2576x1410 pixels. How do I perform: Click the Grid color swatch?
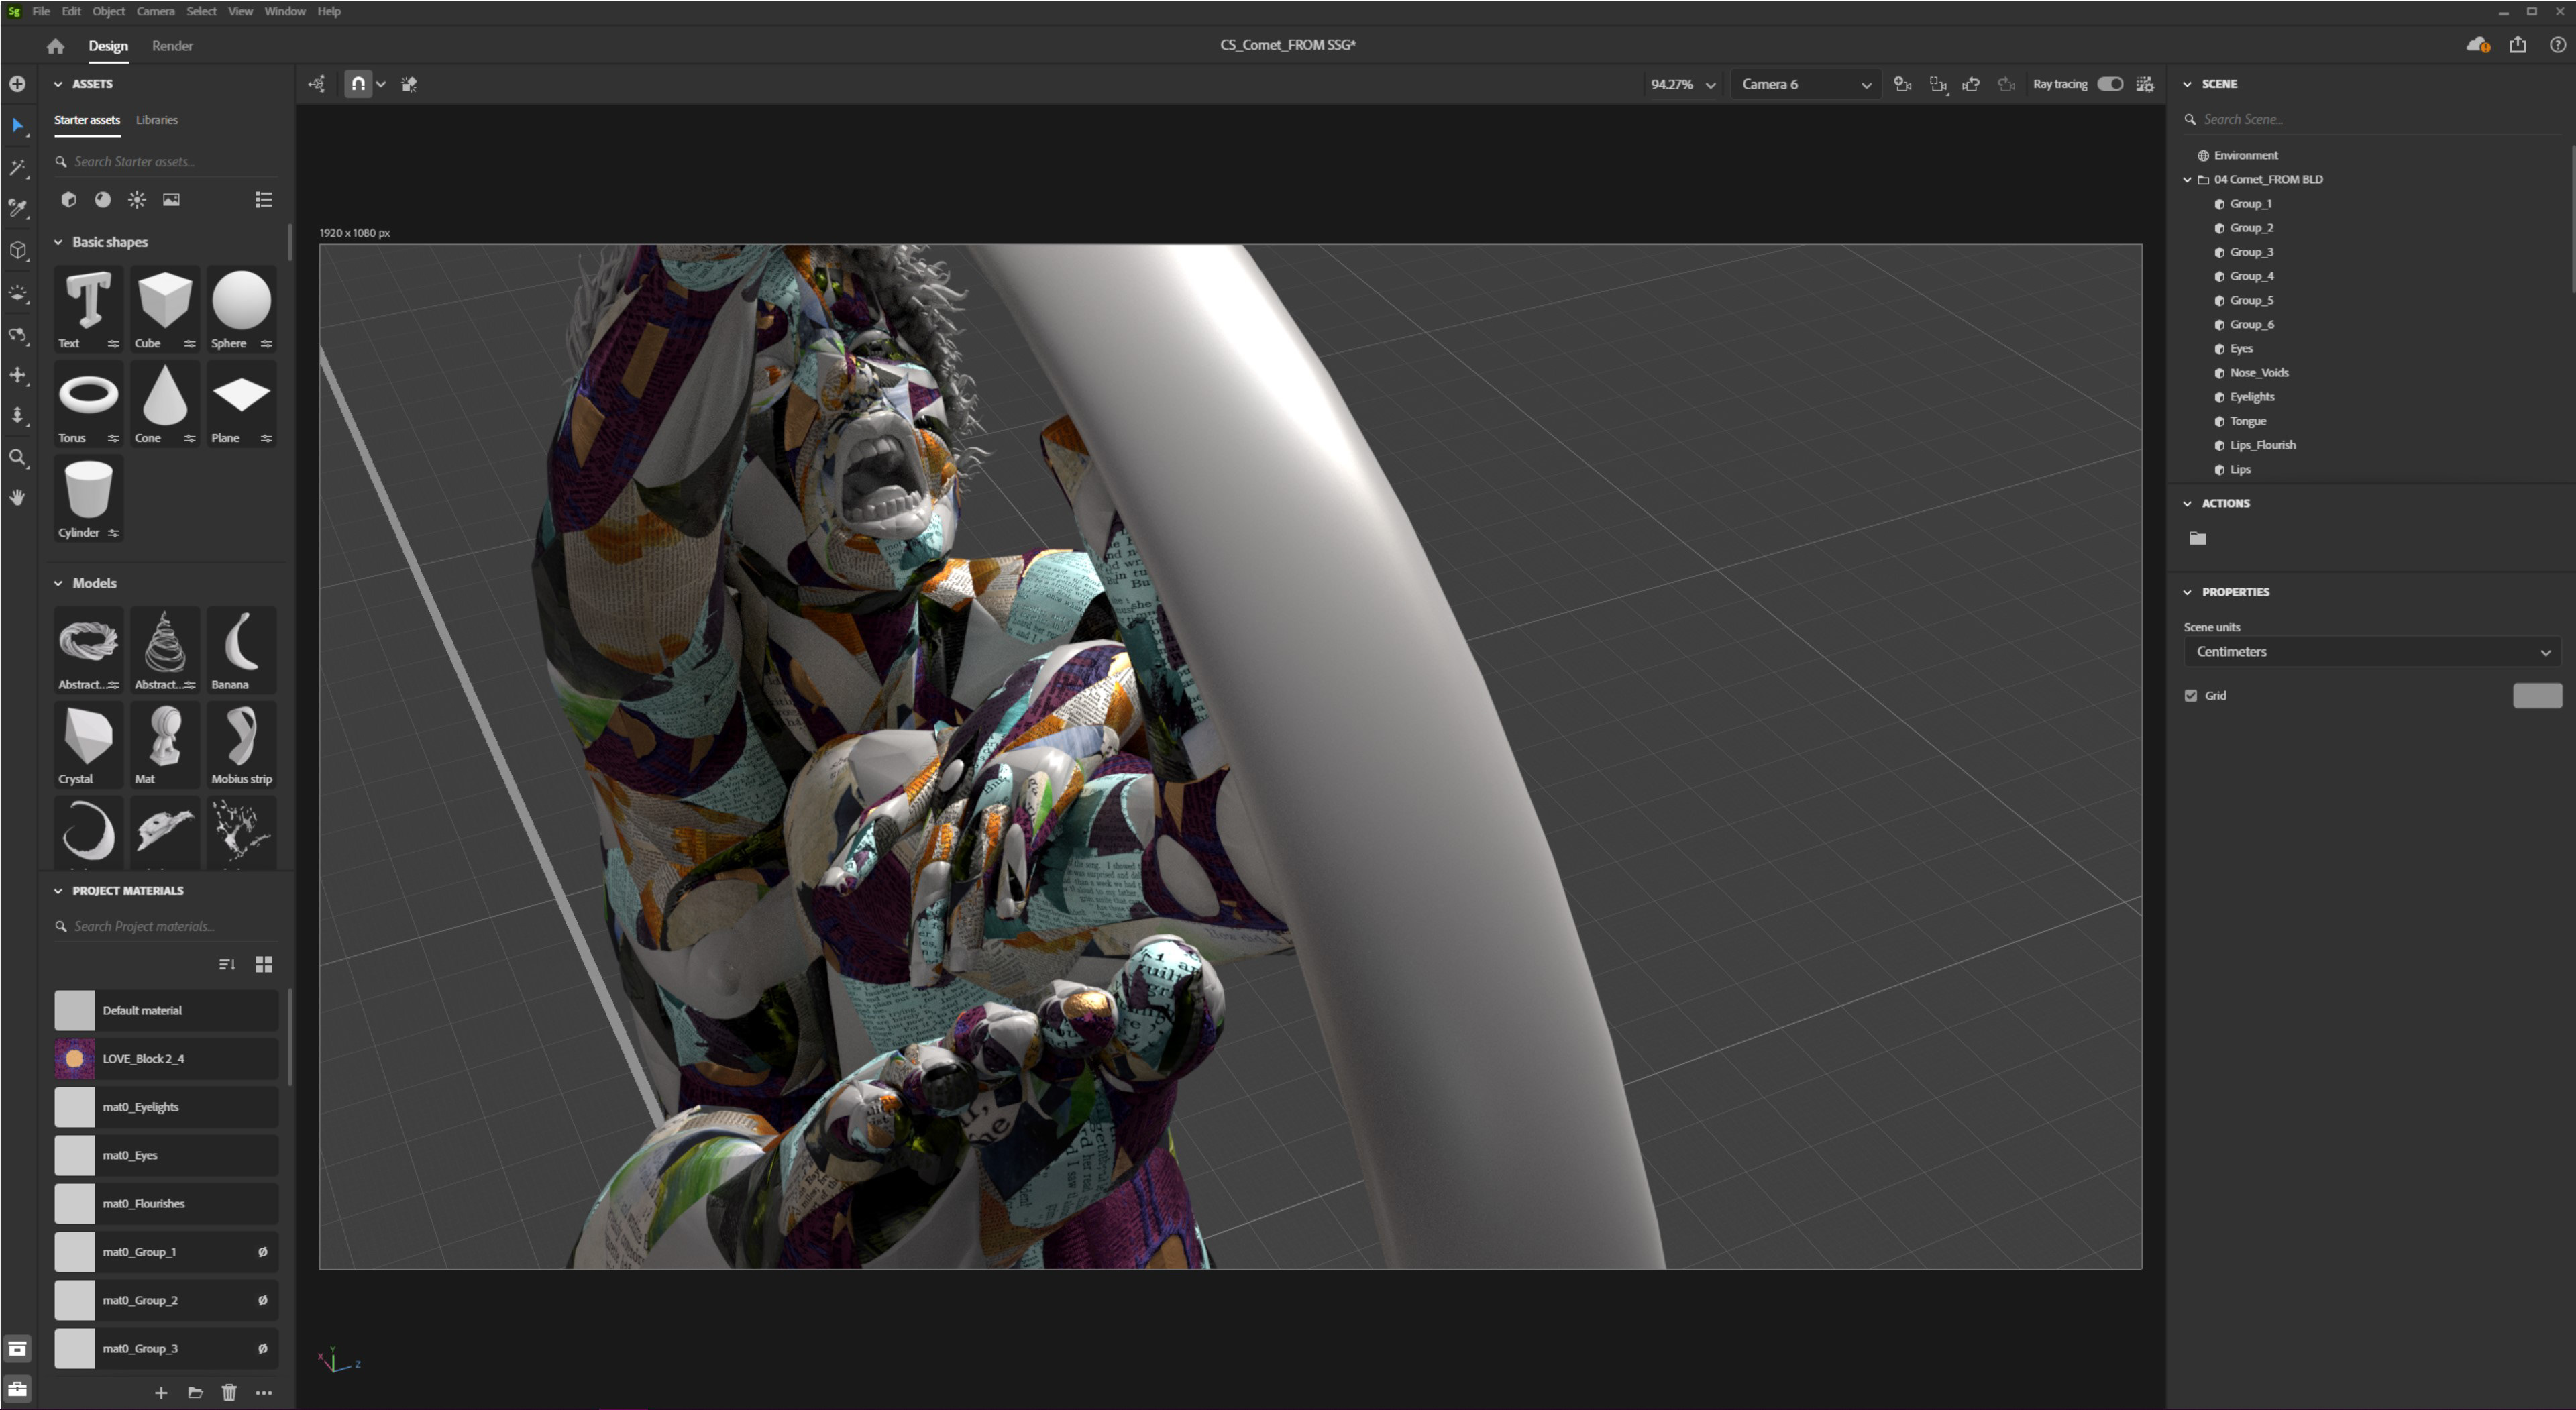tap(2536, 695)
